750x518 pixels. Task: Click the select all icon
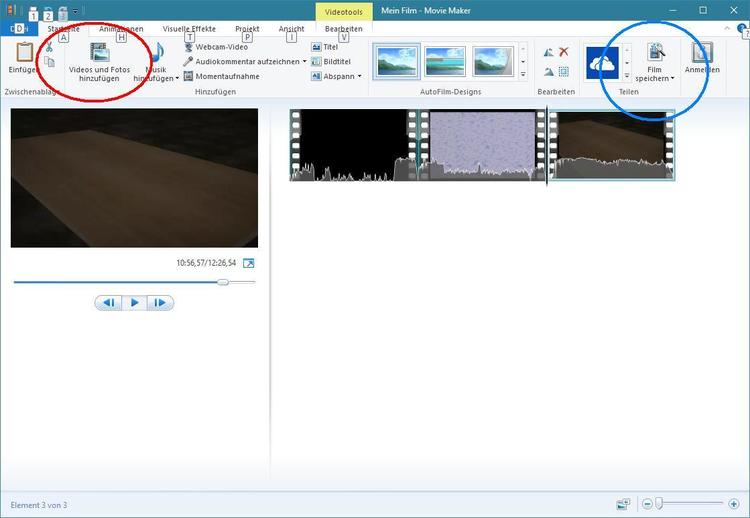(x=564, y=72)
